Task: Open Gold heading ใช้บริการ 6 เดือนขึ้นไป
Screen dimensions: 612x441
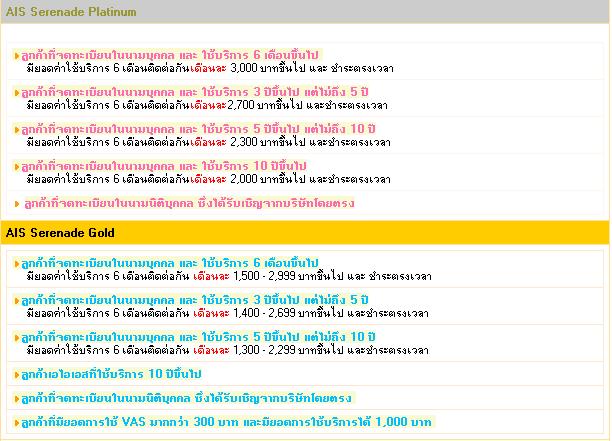Action: click(x=170, y=263)
